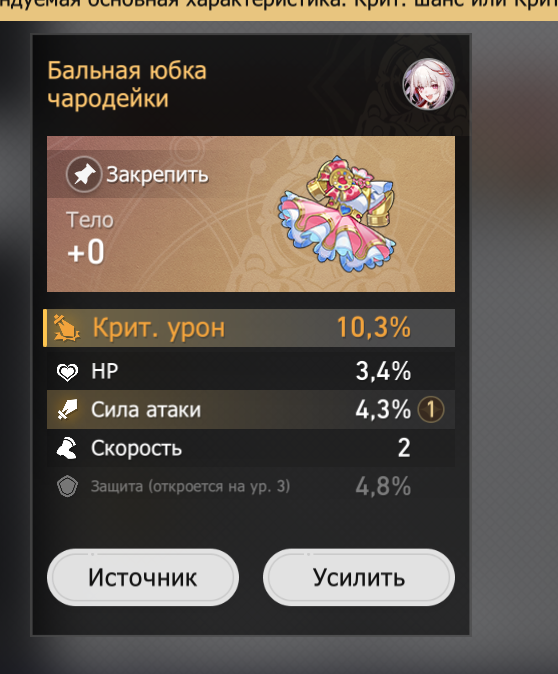Click the Усилить button

359,577
